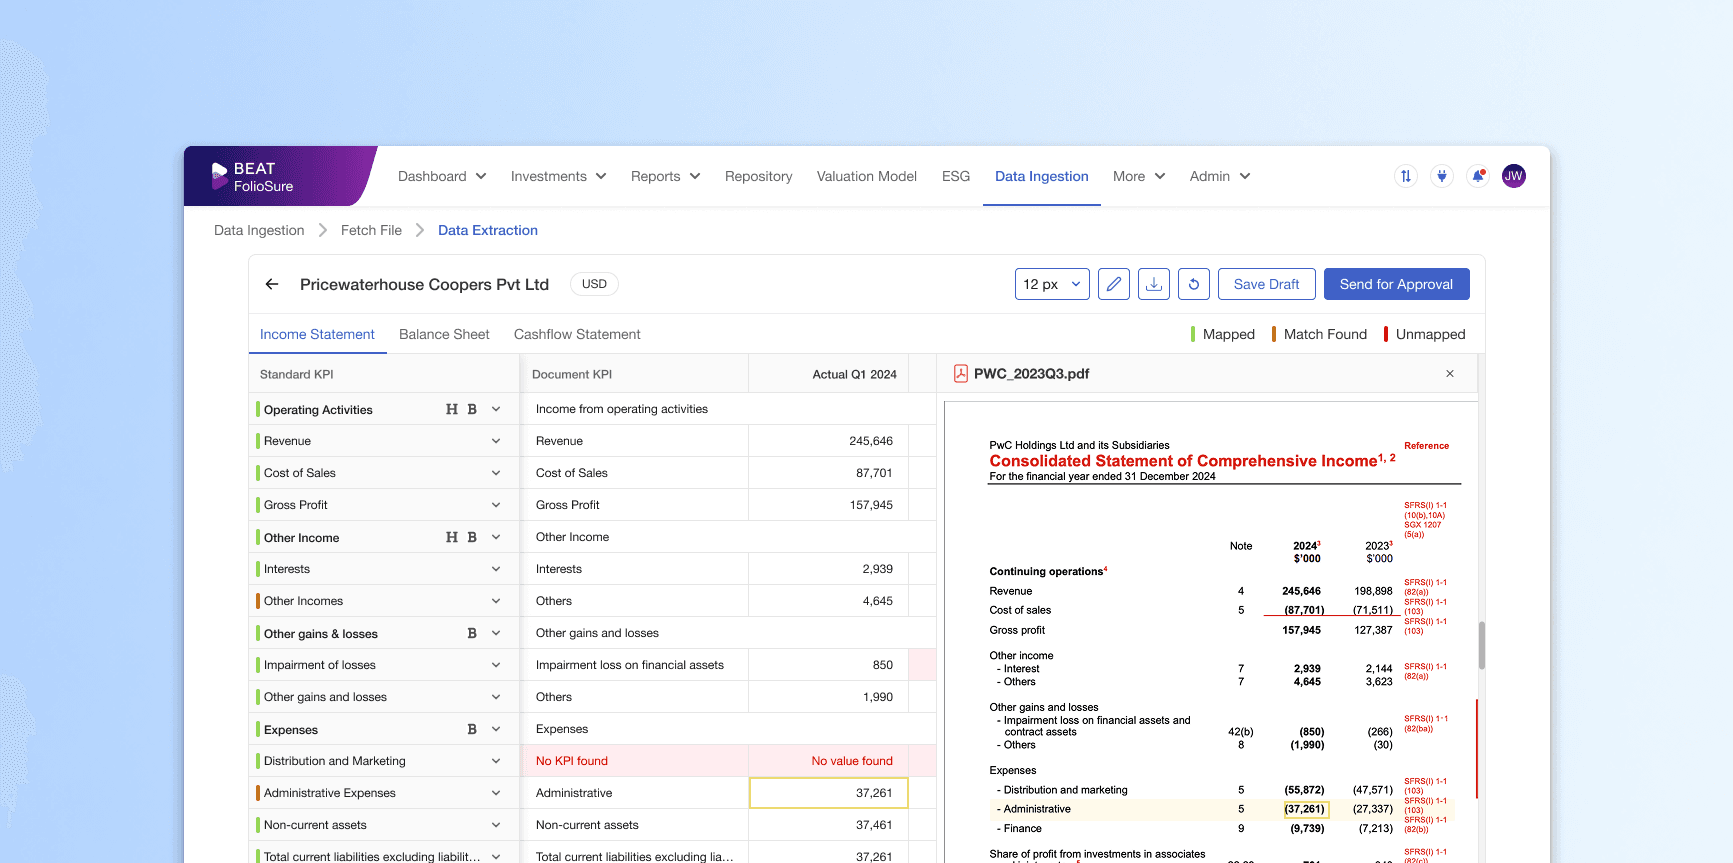Open the JW user avatar menu
Screen dimensions: 1733x863
pyautogui.click(x=1514, y=176)
